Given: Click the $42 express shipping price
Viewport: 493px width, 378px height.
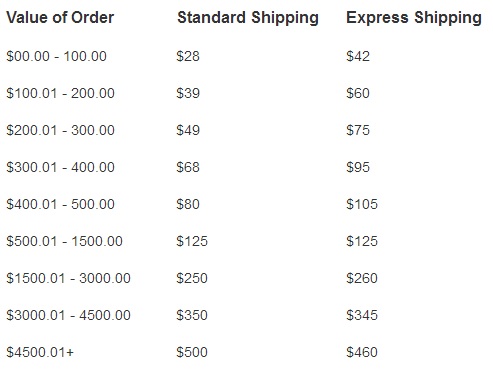Looking at the screenshot, I should (x=358, y=56).
